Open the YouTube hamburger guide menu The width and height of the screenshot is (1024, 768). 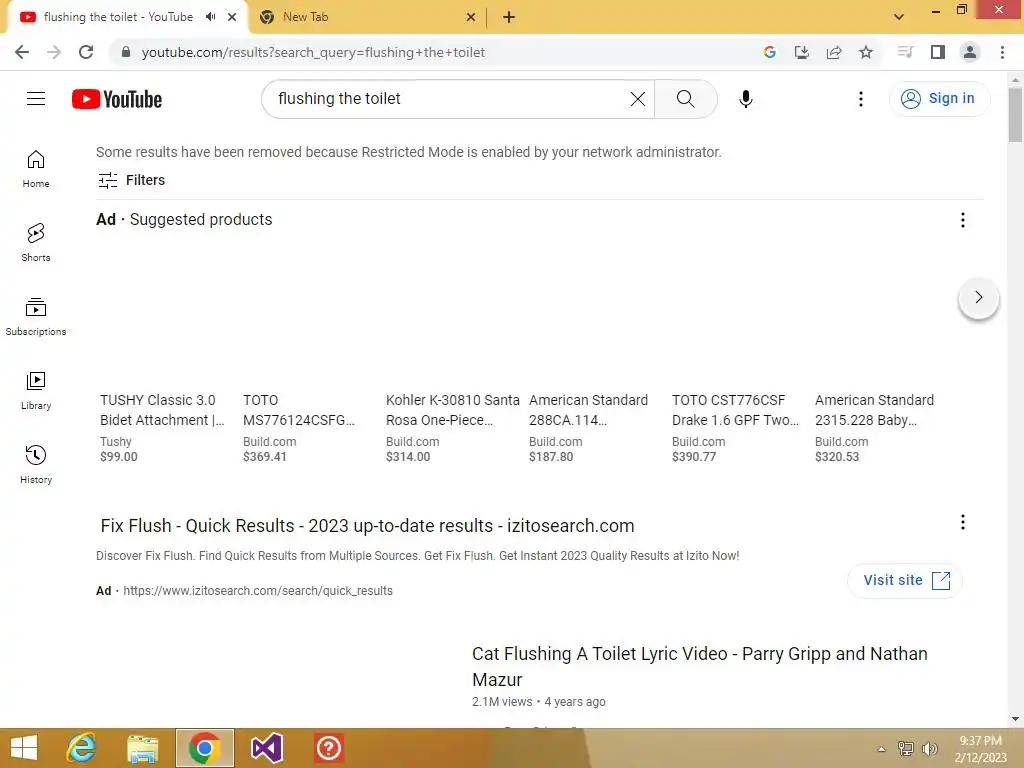click(x=36, y=99)
